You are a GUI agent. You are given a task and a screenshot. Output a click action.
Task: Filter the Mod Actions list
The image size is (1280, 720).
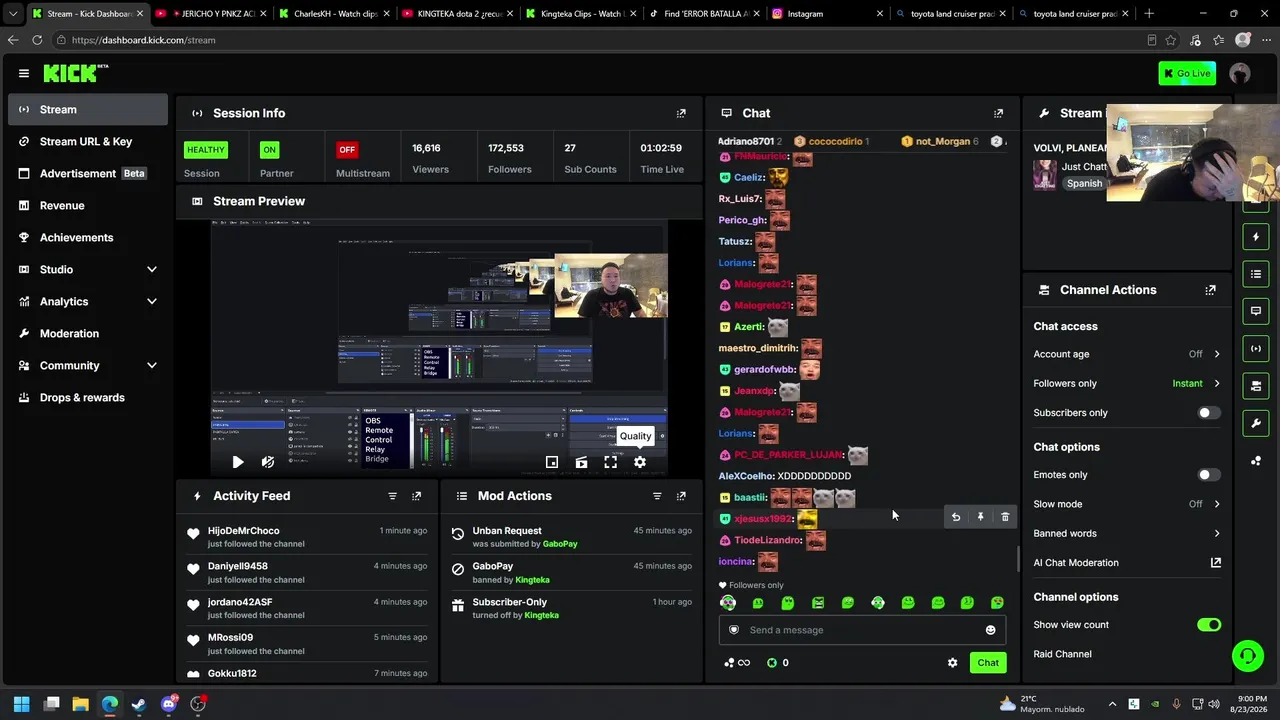(657, 496)
